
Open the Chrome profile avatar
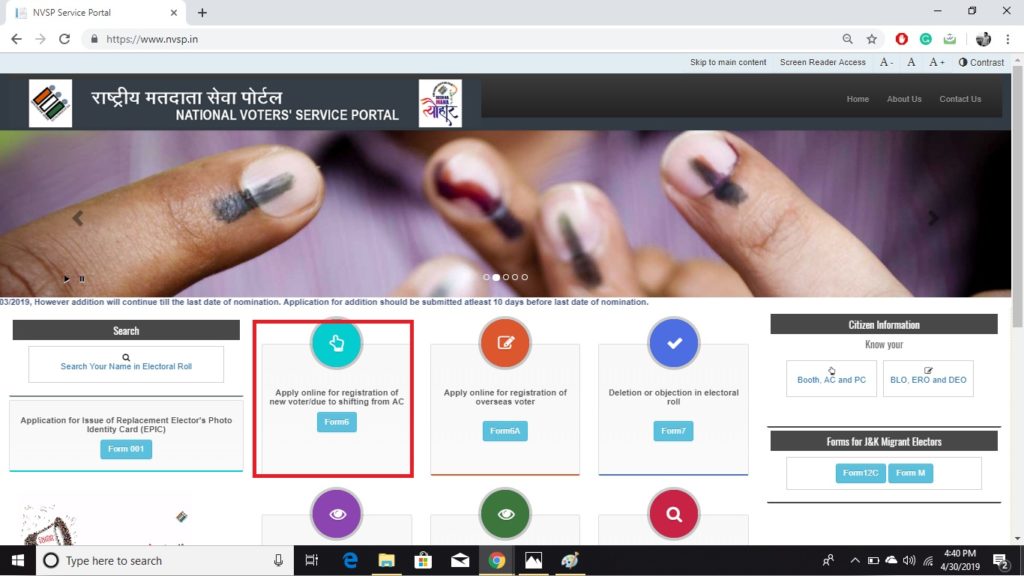point(983,39)
